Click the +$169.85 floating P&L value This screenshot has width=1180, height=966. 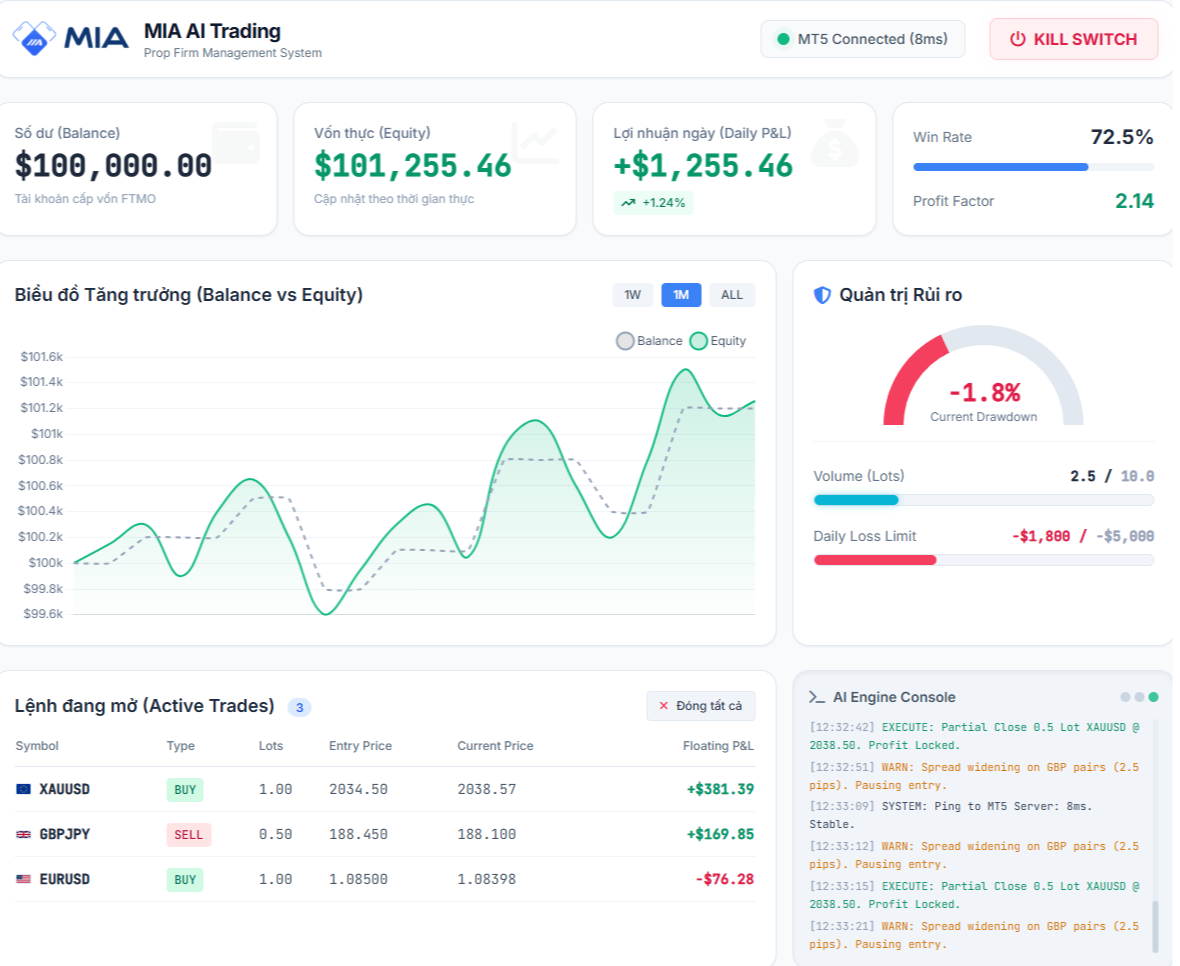pyautogui.click(x=720, y=834)
